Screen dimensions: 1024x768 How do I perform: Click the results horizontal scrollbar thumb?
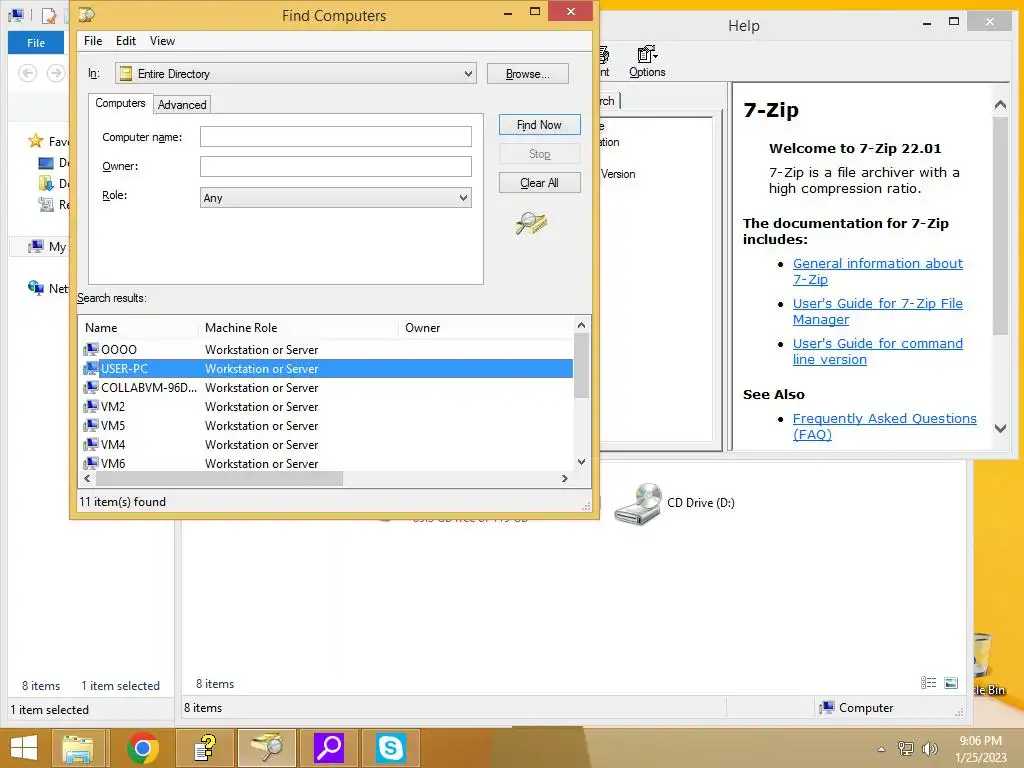(219, 478)
